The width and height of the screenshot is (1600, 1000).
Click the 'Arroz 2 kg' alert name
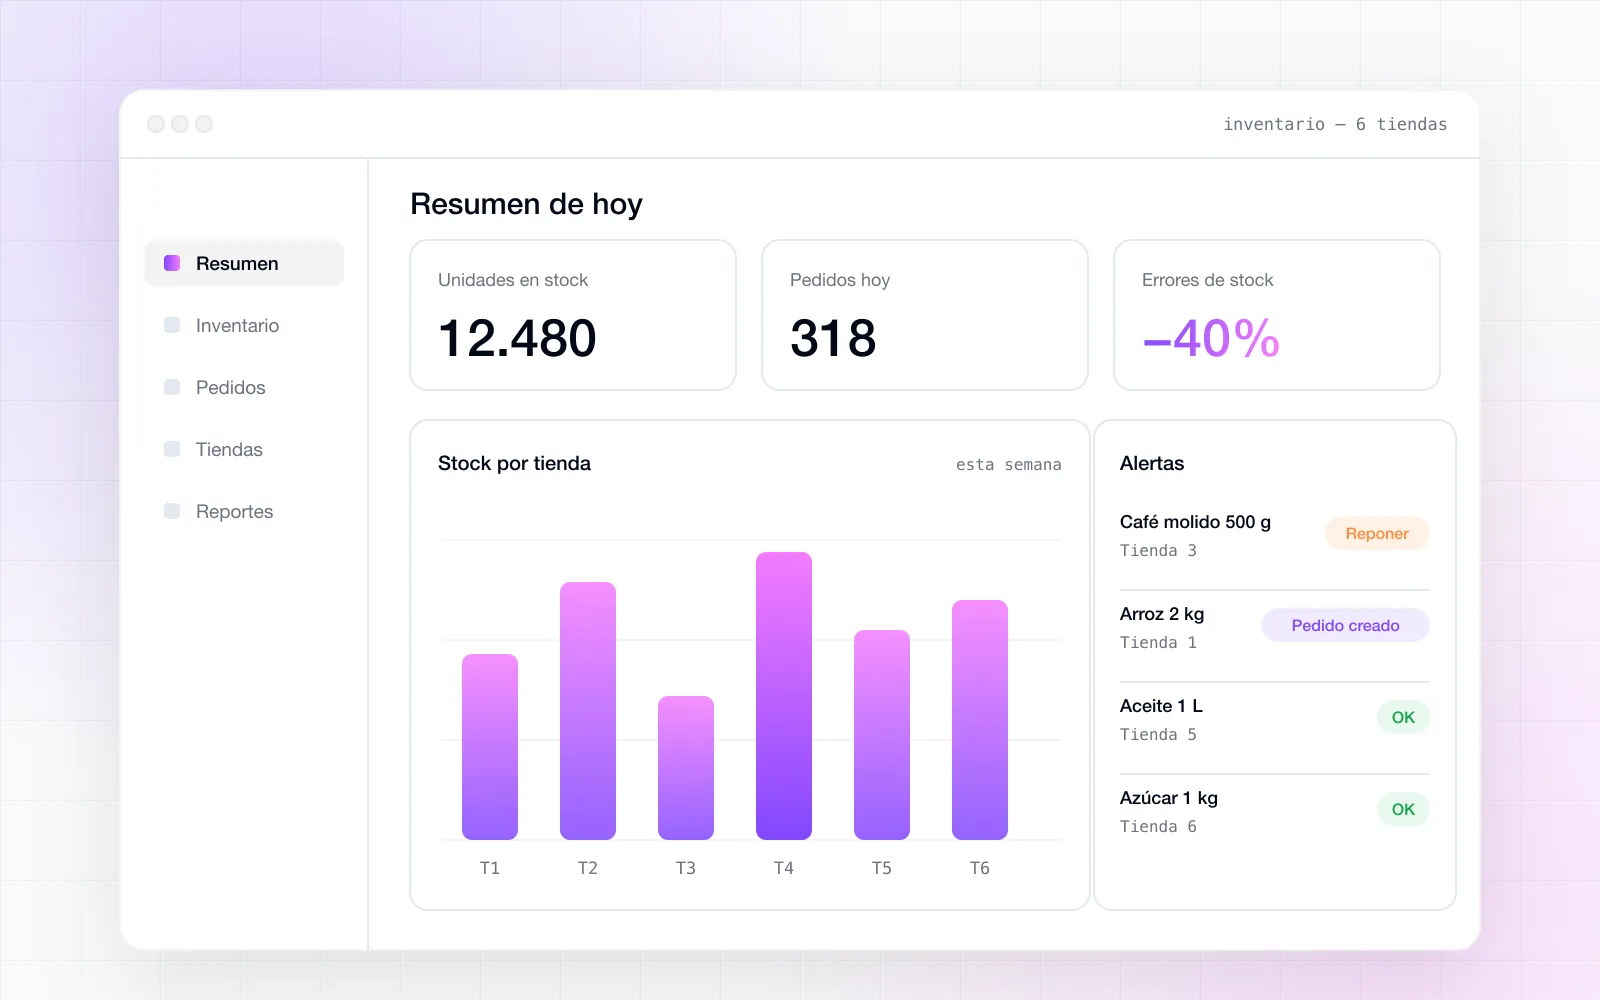[x=1162, y=614]
